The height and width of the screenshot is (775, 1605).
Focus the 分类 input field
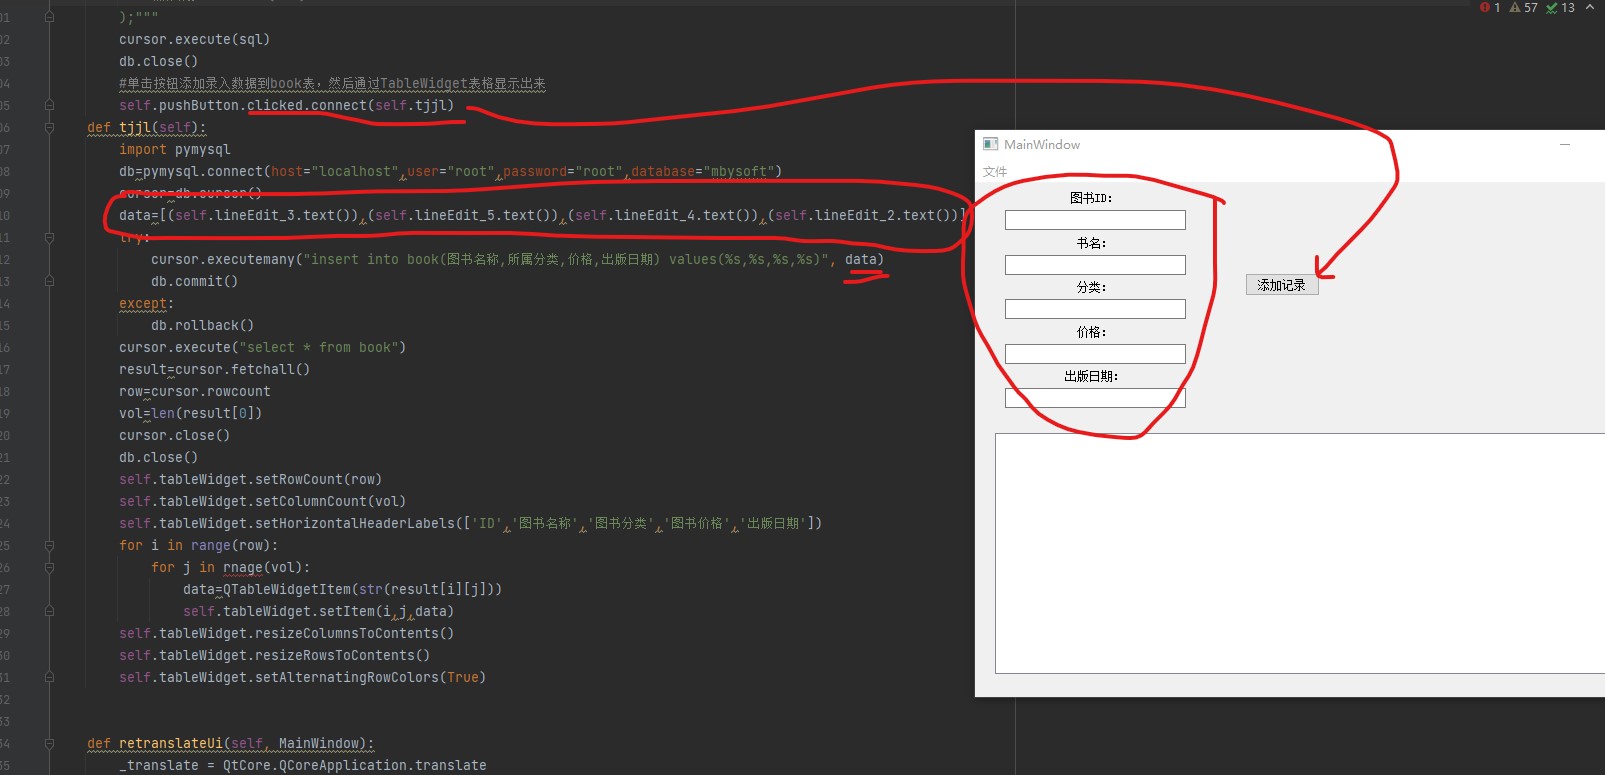click(1095, 309)
